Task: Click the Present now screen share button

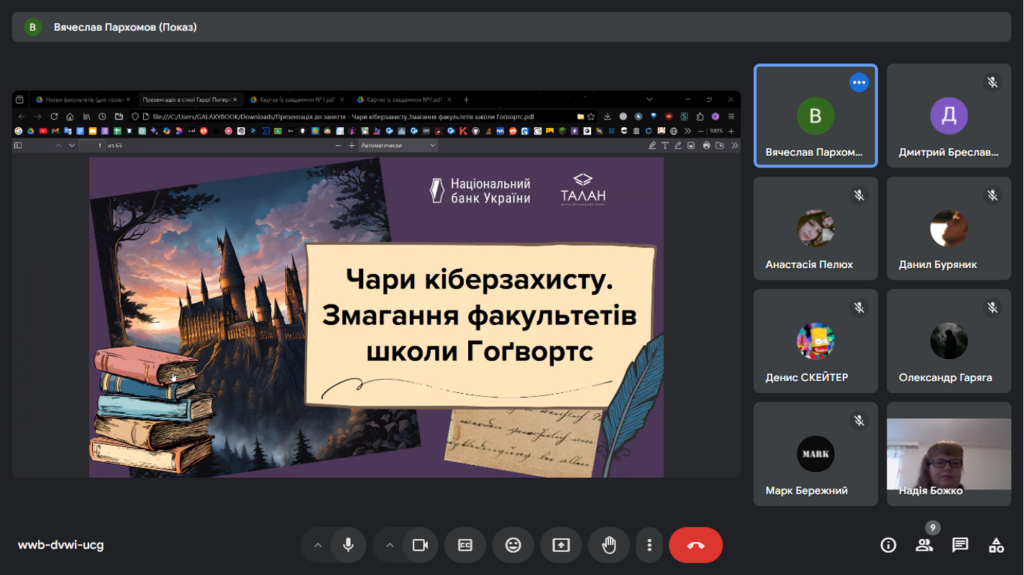Action: coord(561,545)
